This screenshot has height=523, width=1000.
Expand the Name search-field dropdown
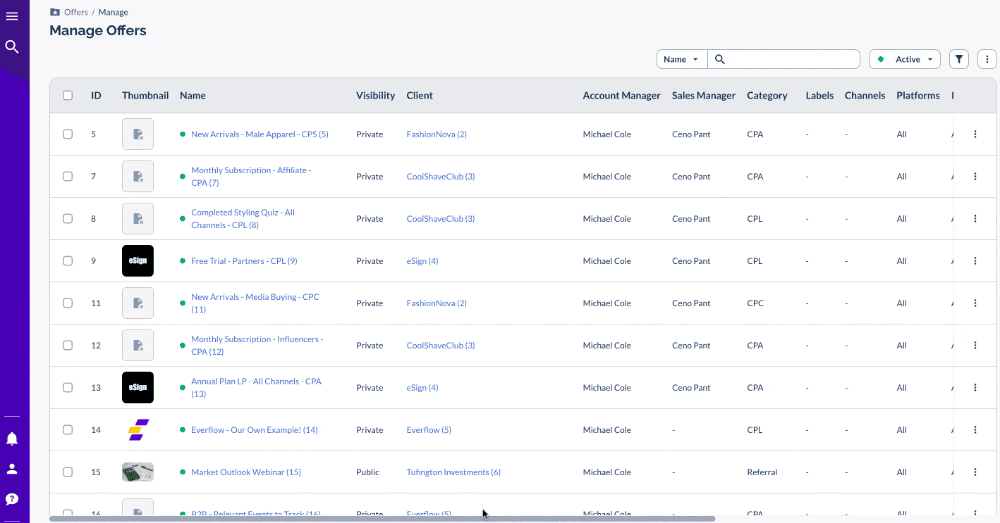681,59
